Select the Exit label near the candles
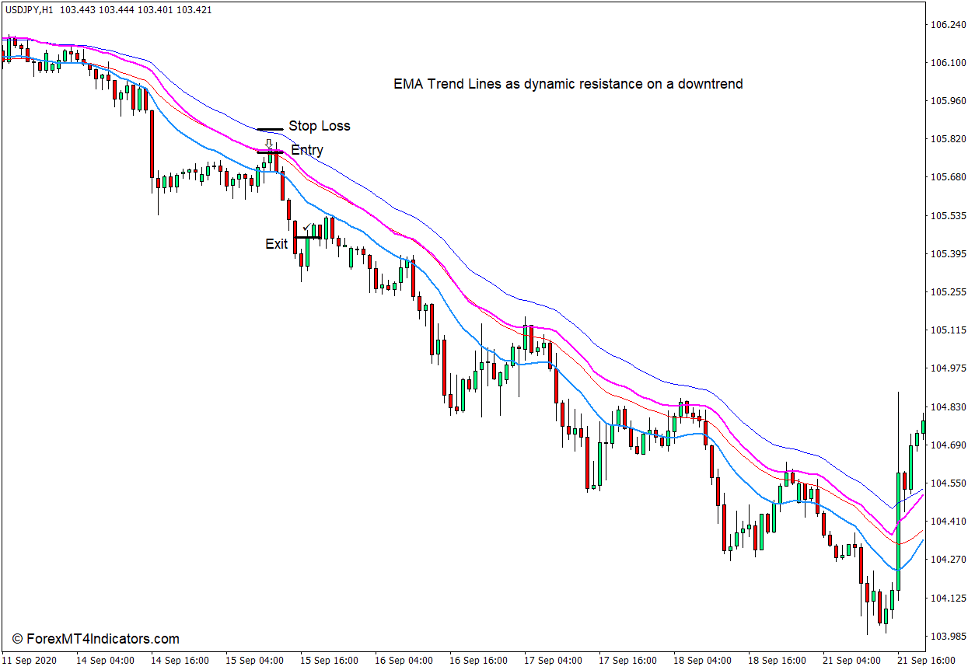 [275, 244]
